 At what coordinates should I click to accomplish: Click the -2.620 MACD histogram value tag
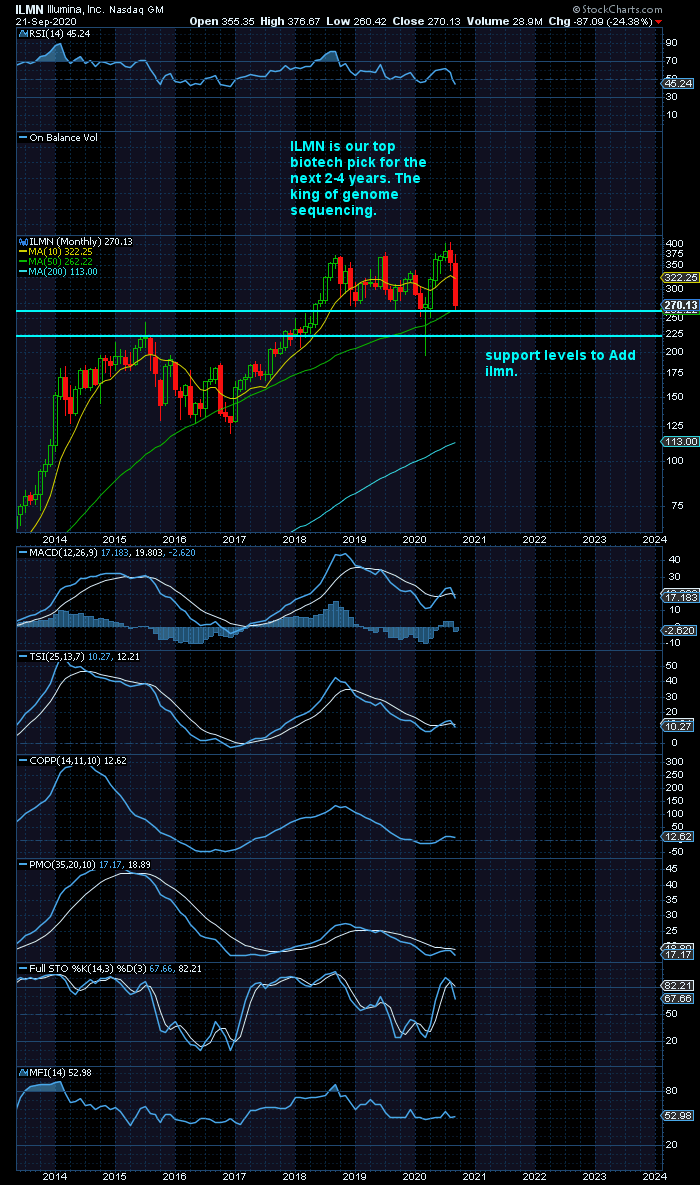pos(680,630)
